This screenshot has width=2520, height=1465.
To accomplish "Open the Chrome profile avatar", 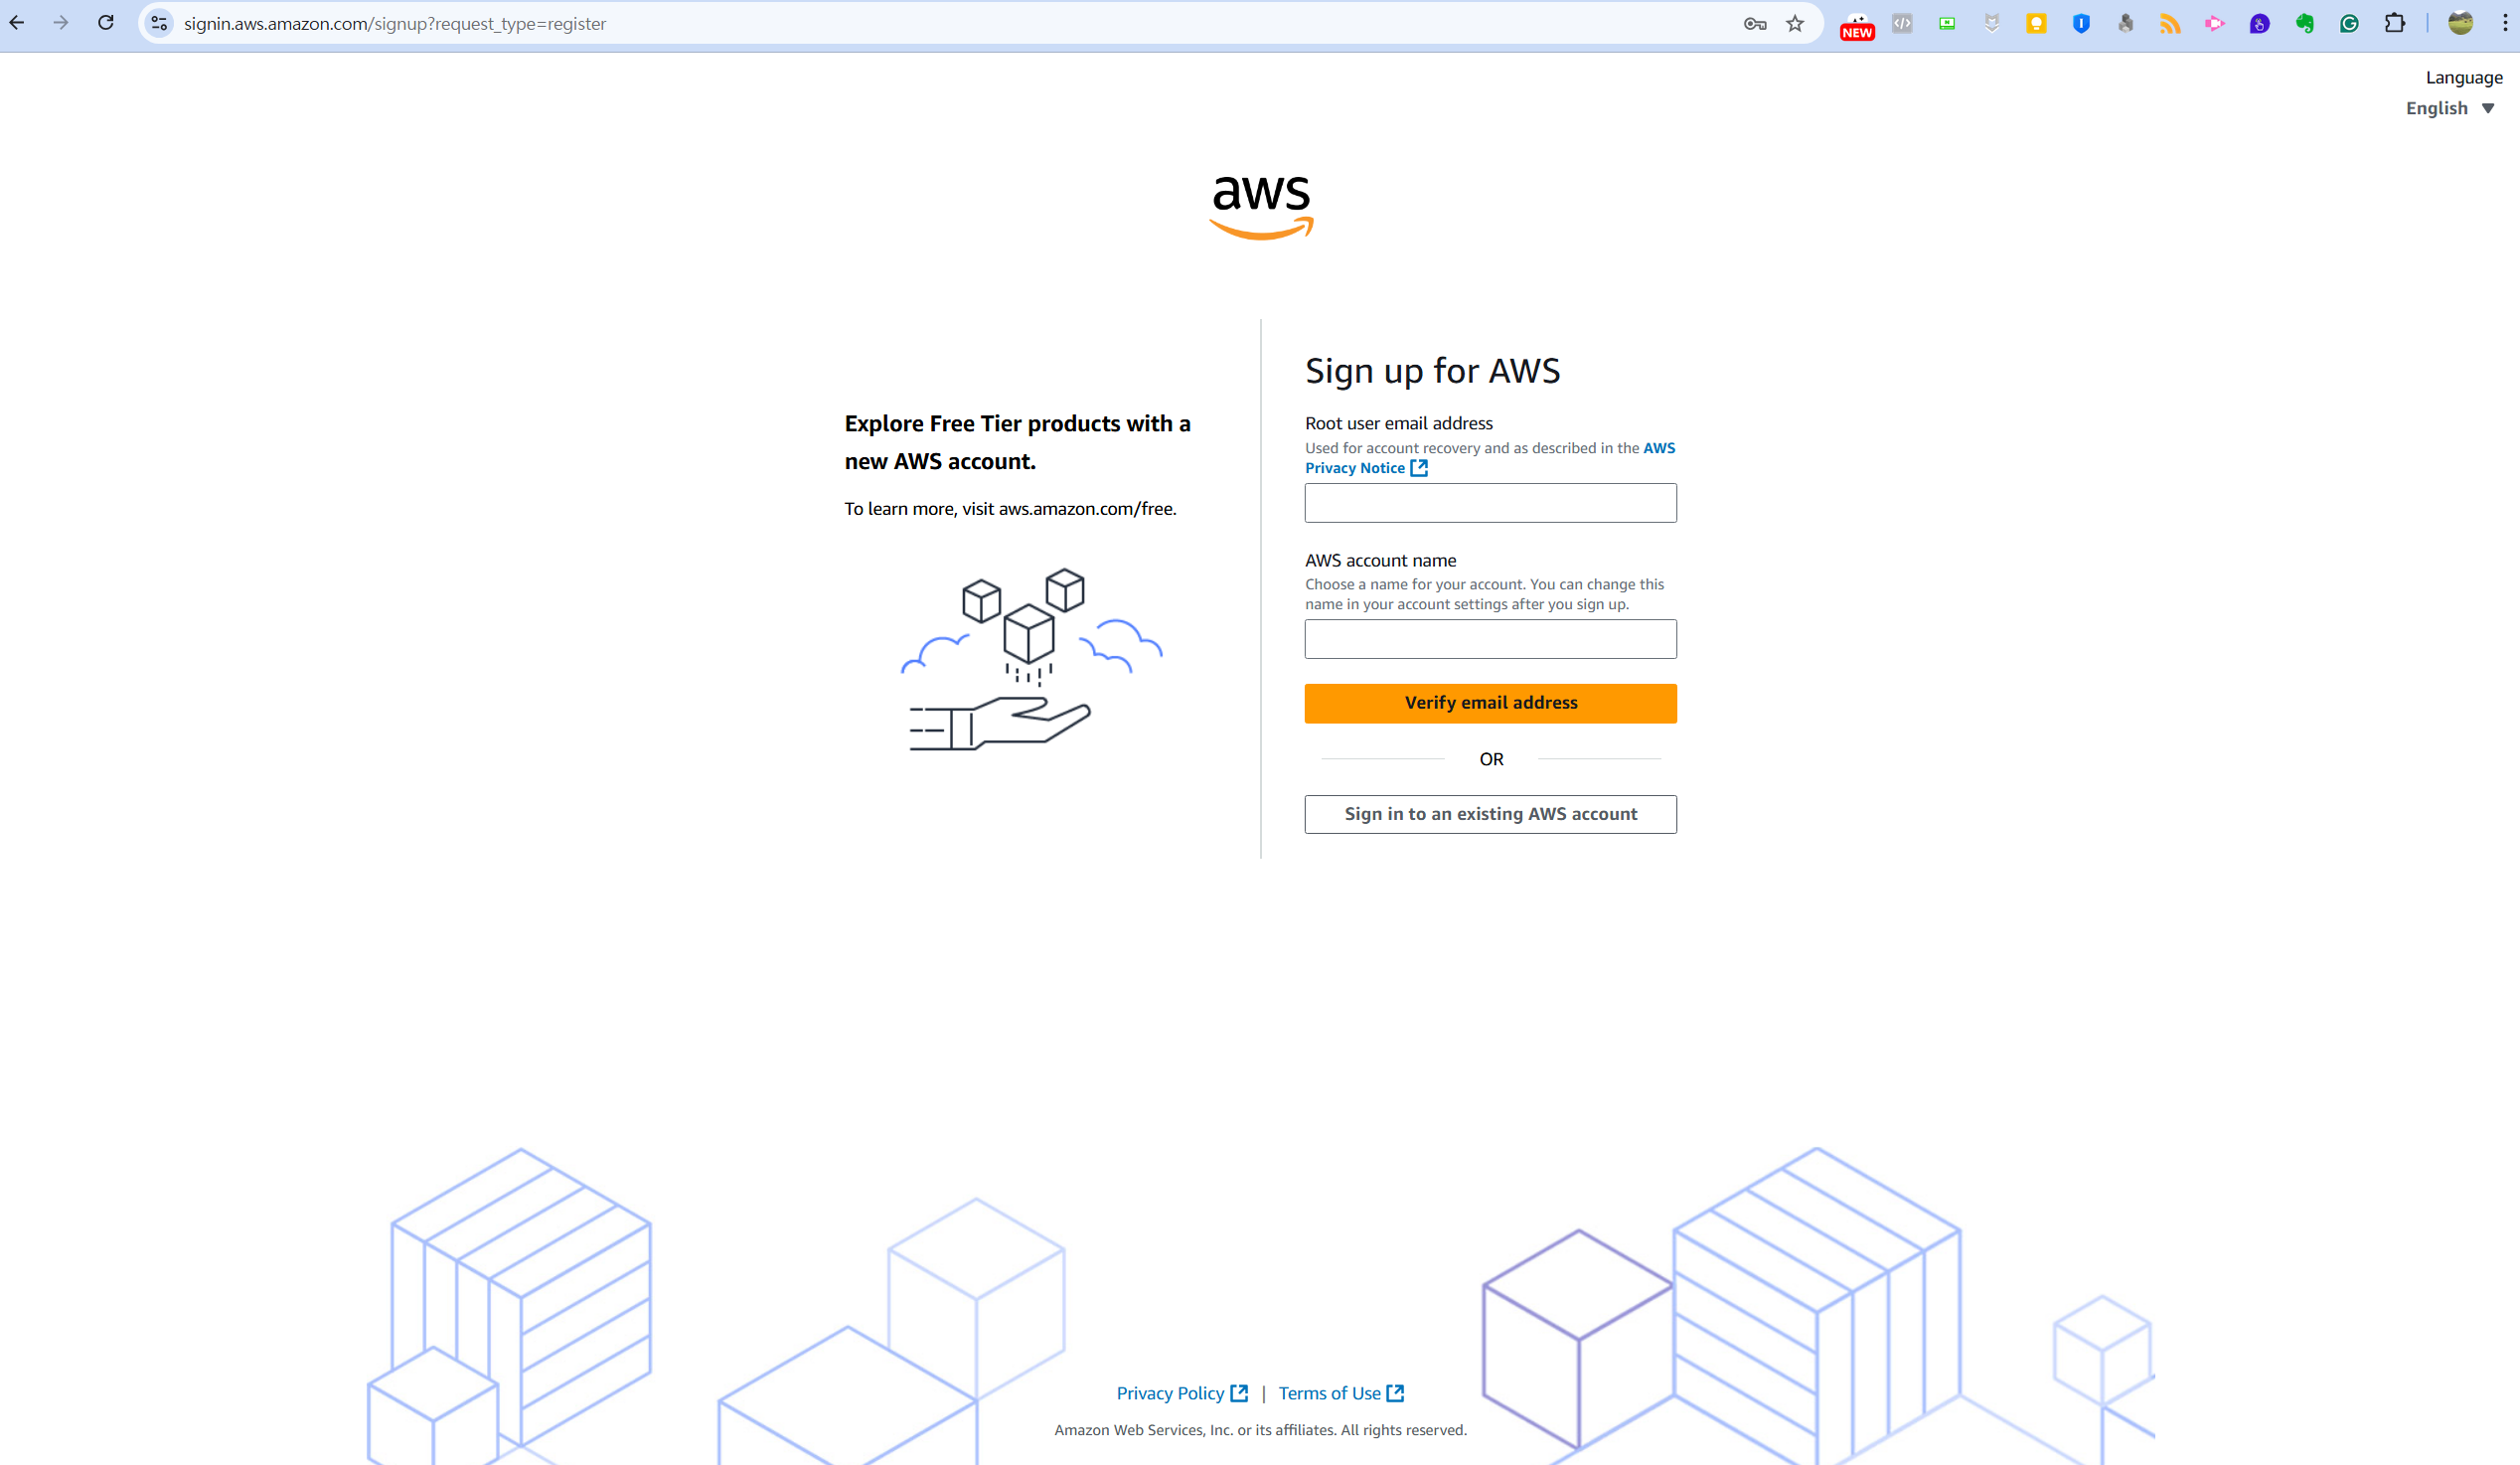I will coord(2460,24).
